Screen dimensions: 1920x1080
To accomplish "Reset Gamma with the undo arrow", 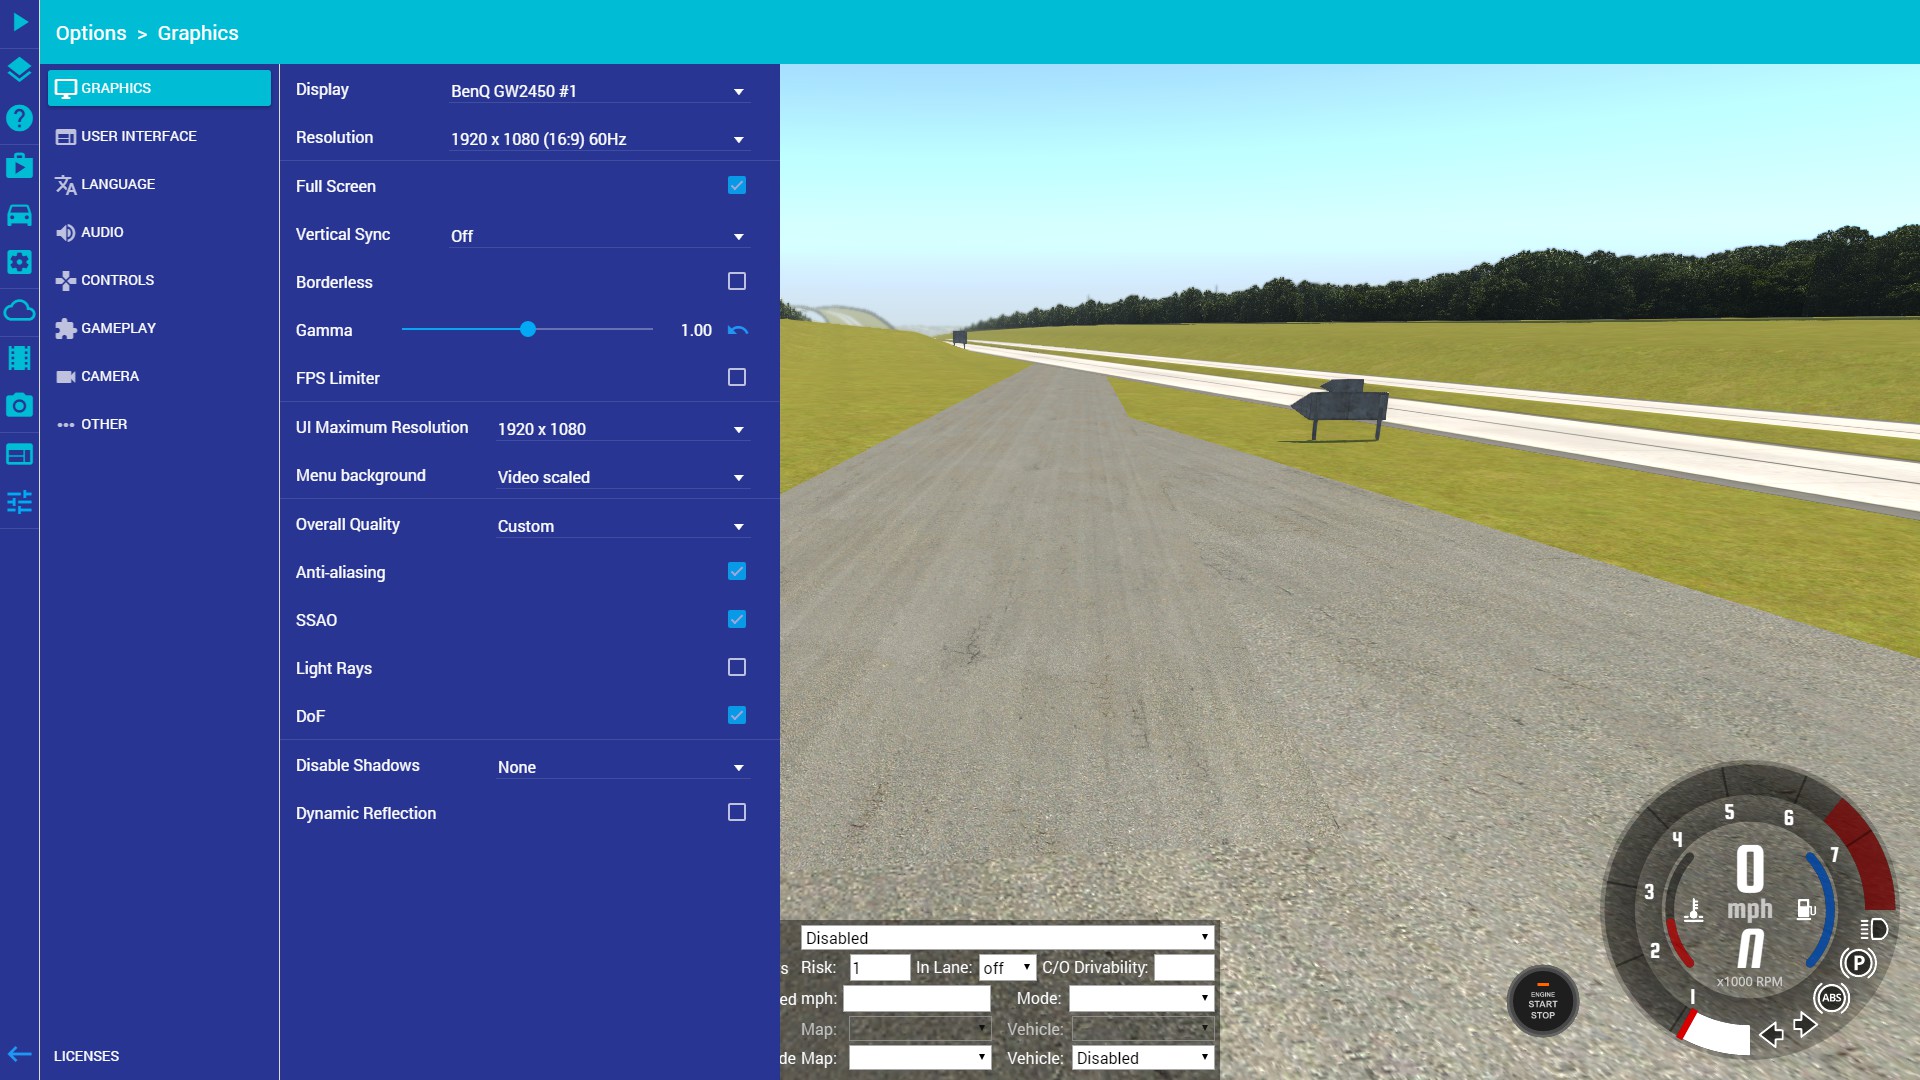I will click(738, 330).
